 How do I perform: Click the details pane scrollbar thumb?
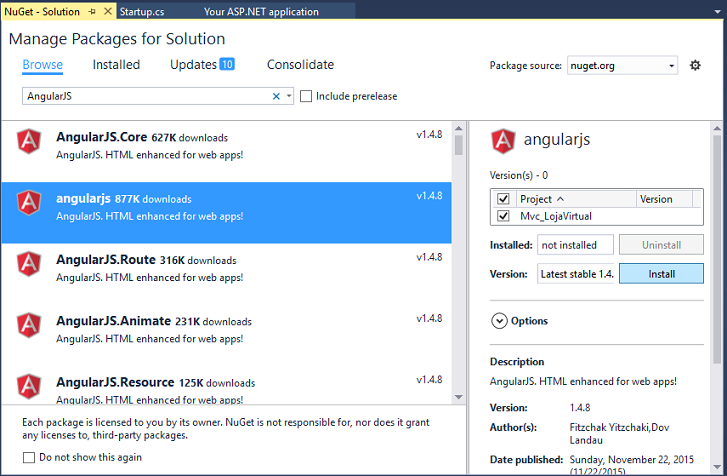pos(717,249)
